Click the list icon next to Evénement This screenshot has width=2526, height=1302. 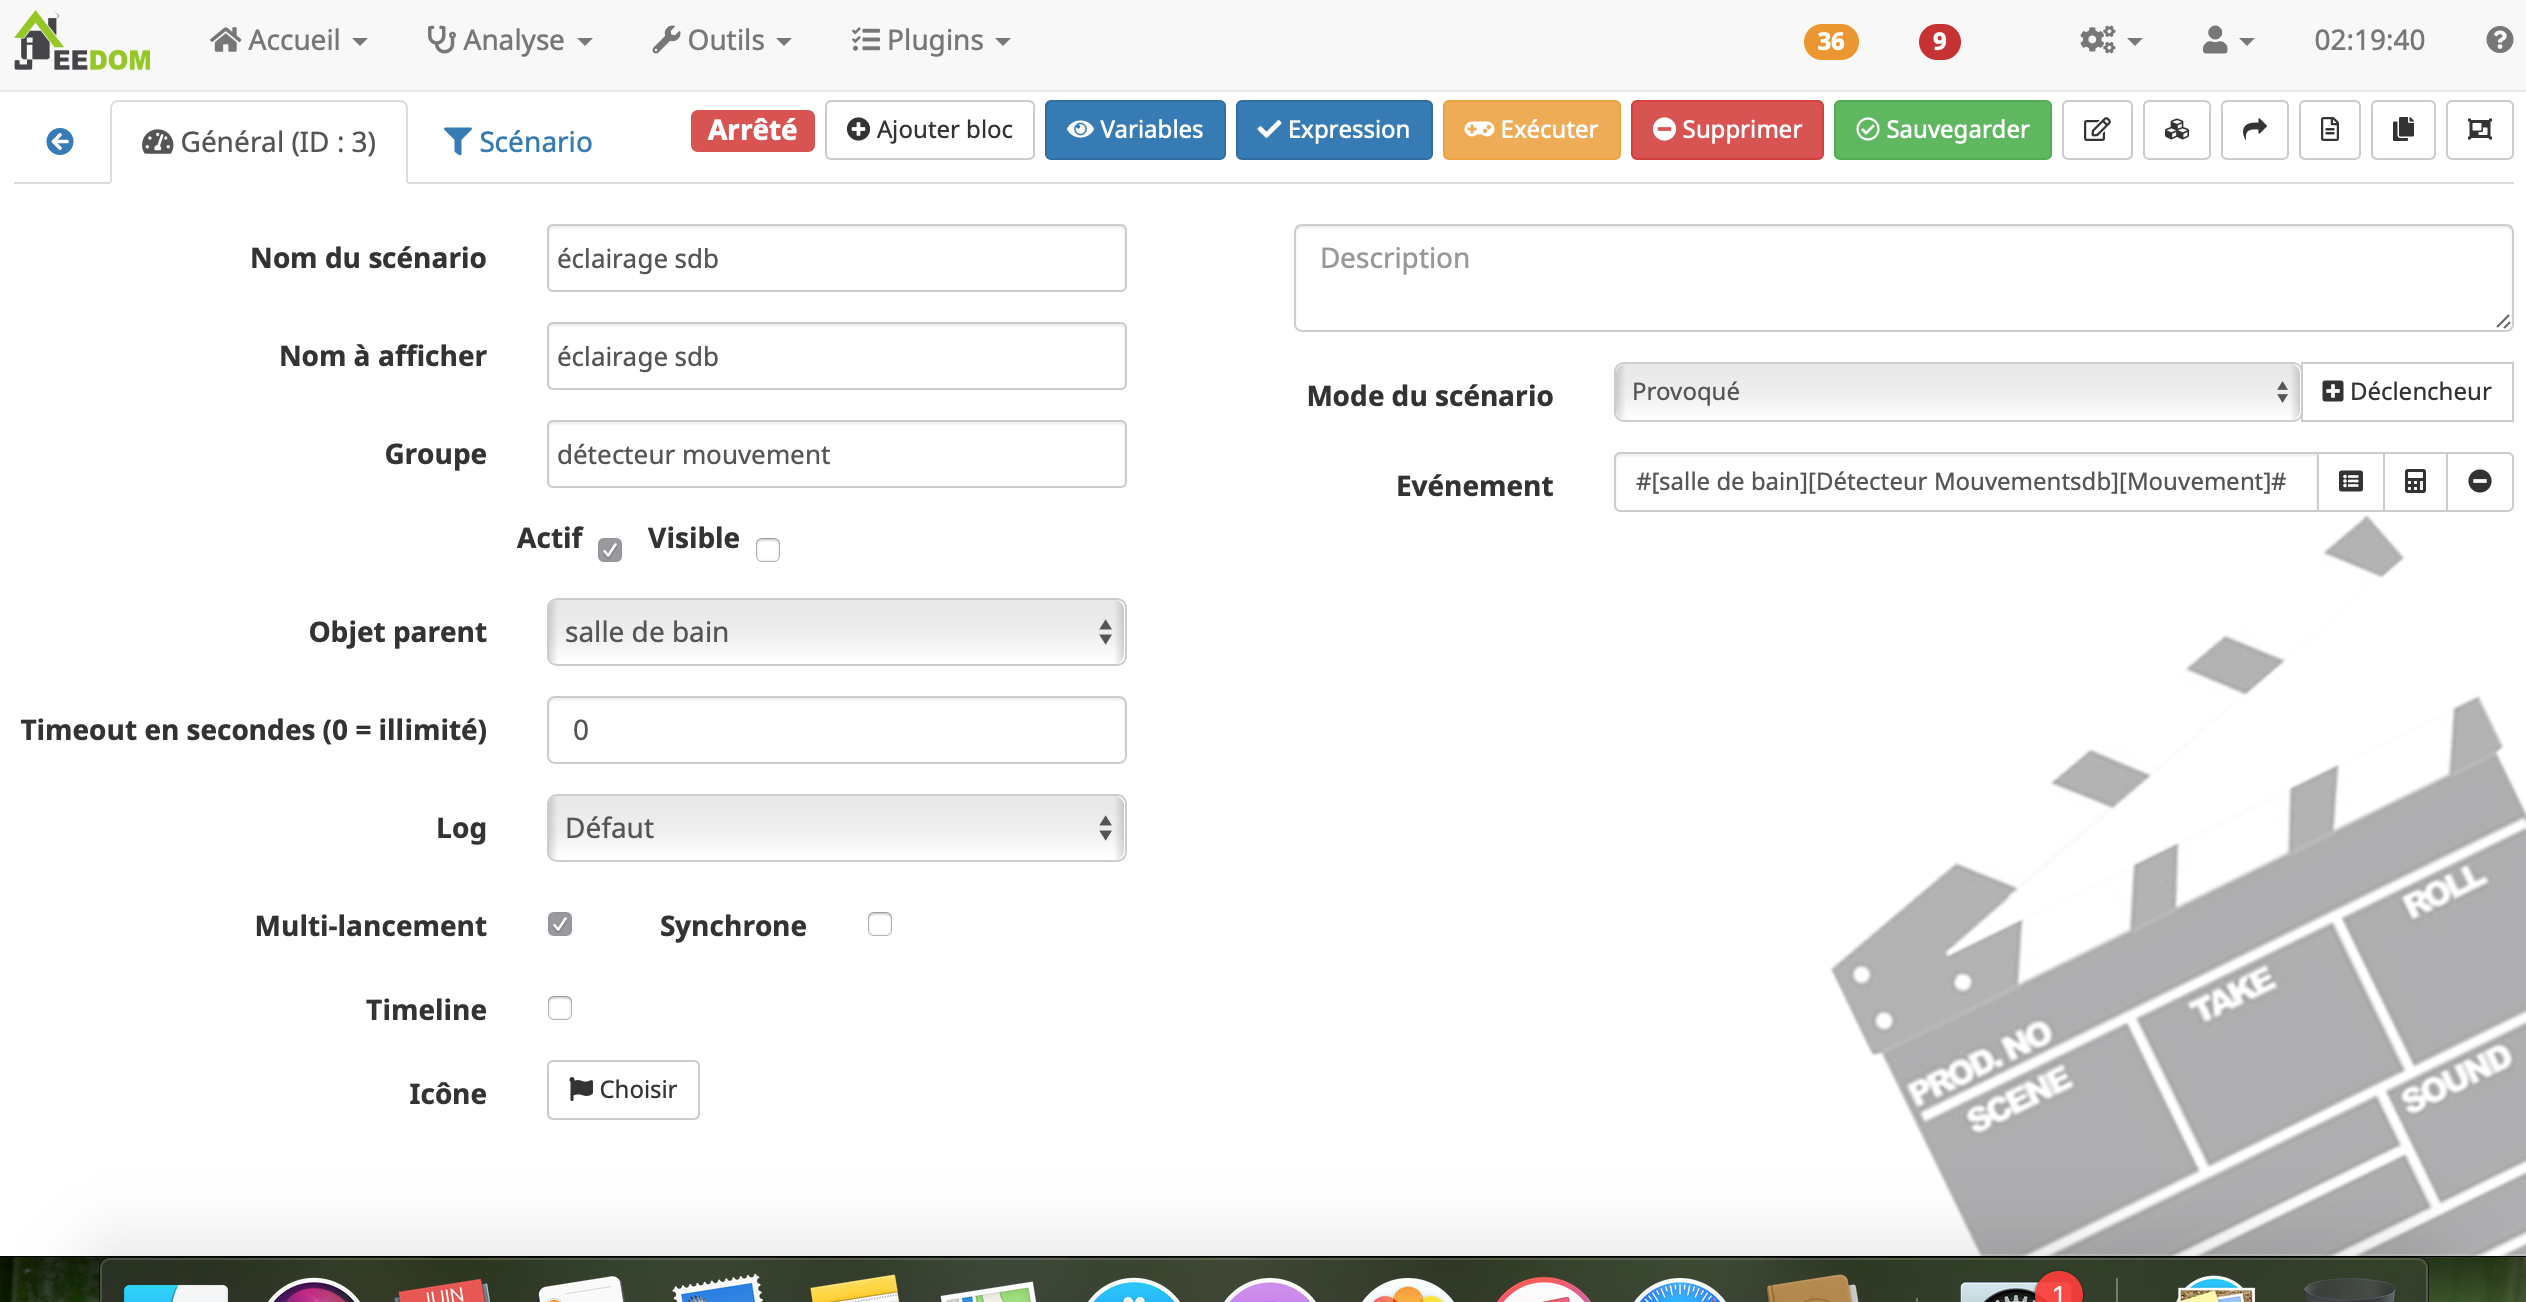coord(2351,481)
